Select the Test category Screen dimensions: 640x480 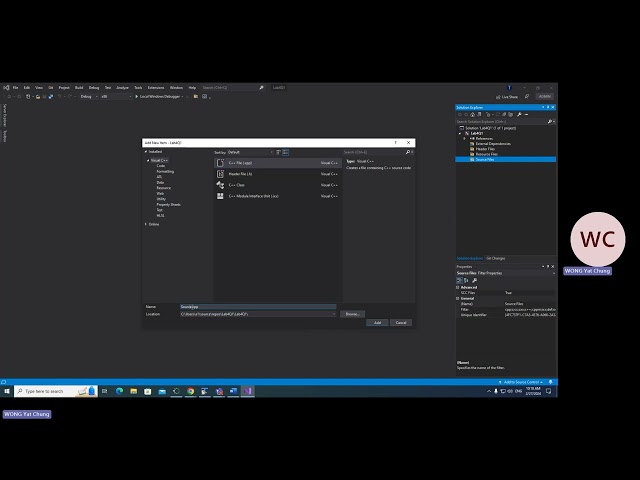point(159,210)
